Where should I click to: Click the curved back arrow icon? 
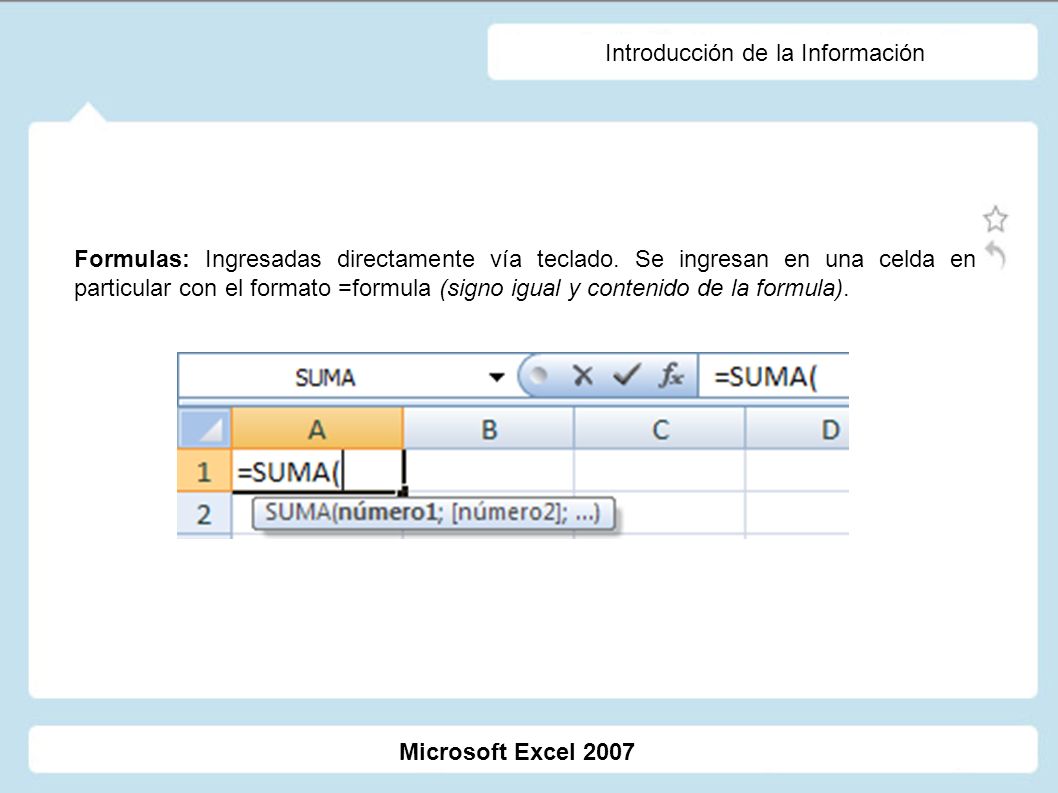tap(995, 255)
